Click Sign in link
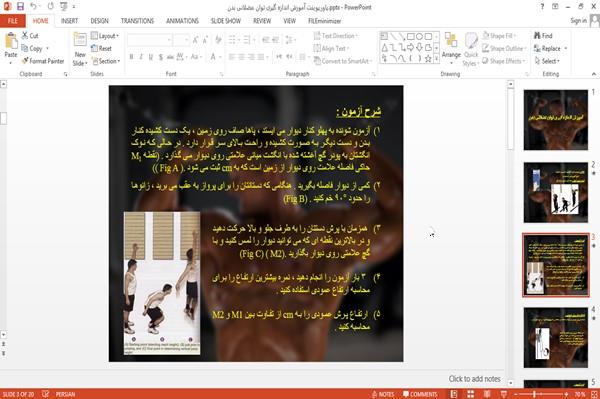The image size is (600, 399). click(578, 21)
